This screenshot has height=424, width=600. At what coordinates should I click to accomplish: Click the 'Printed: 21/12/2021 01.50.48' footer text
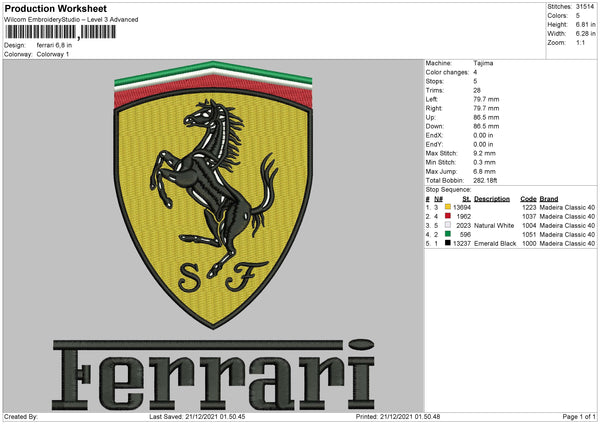point(398,416)
